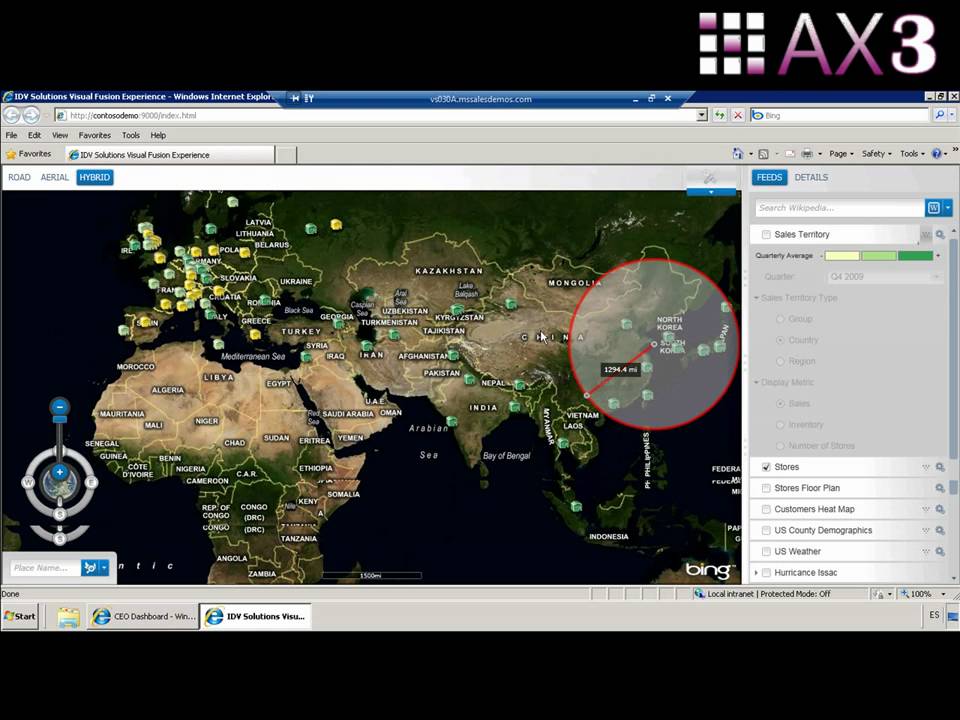Expand the Stores feed options chevron
Screen dimensions: 960x720
pos(926,467)
